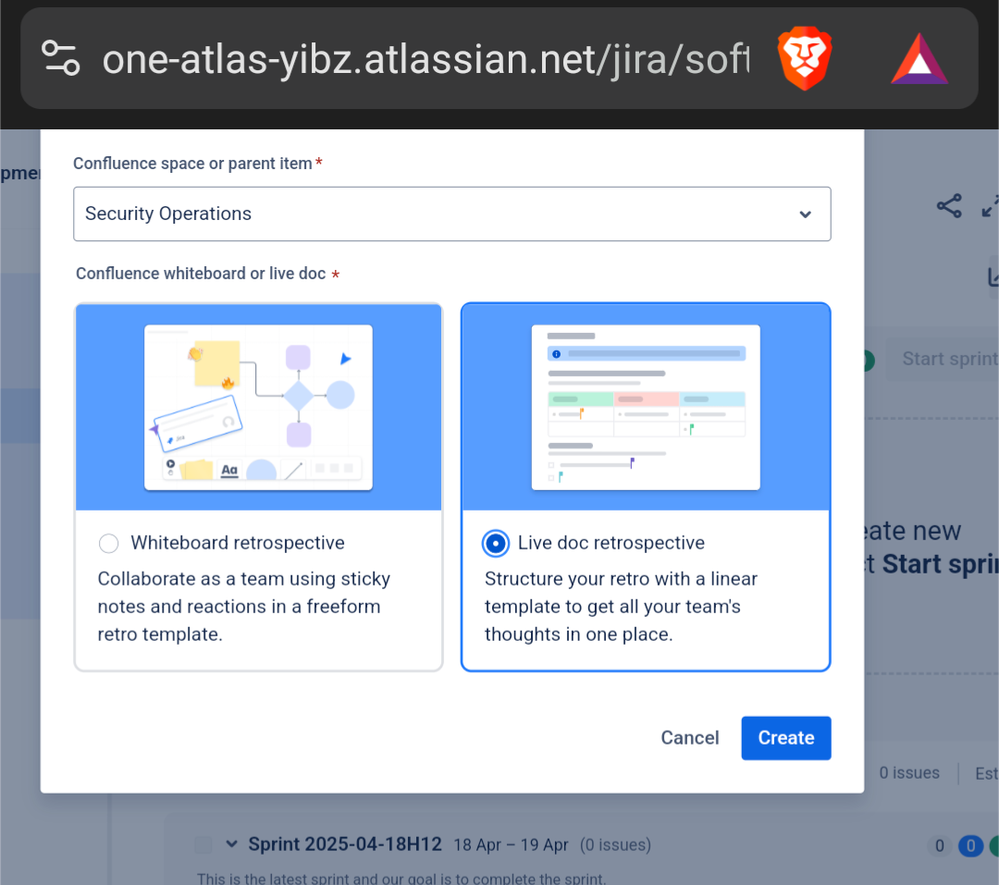999x885 pixels.
Task: Select the Whiteboard retrospective preview image
Action: (x=258, y=406)
